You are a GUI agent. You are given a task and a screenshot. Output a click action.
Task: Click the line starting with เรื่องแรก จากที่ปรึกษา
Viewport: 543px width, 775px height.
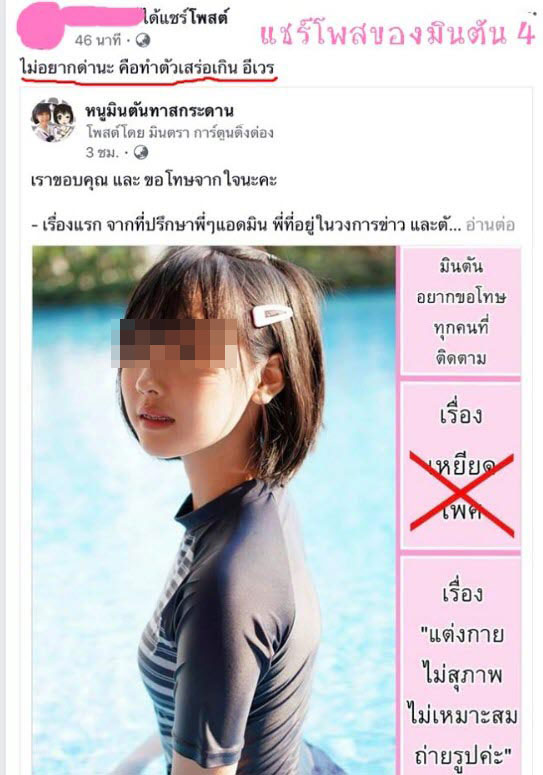[x=246, y=225]
